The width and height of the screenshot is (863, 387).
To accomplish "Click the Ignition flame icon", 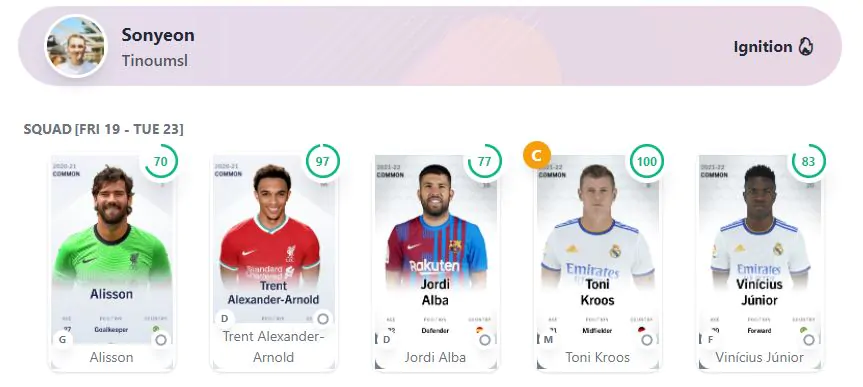I will [805, 47].
